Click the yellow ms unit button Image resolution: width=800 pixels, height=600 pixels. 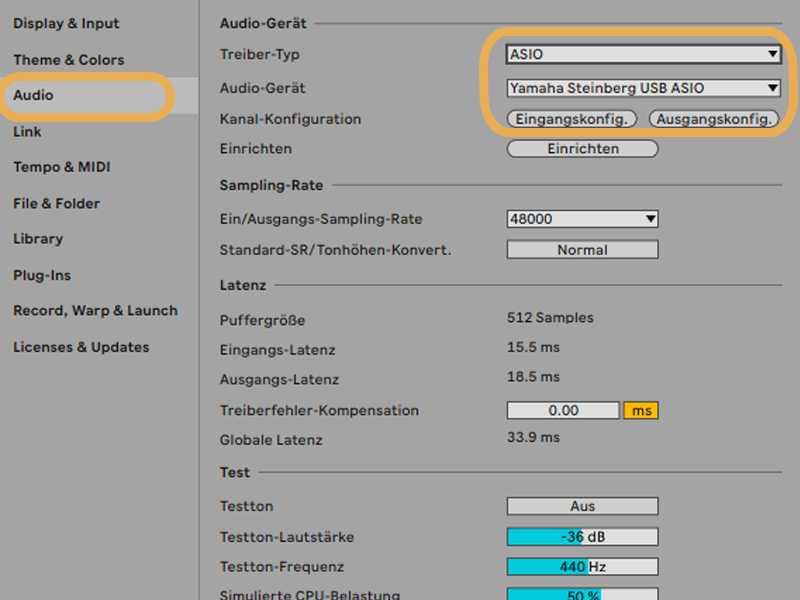pos(641,410)
